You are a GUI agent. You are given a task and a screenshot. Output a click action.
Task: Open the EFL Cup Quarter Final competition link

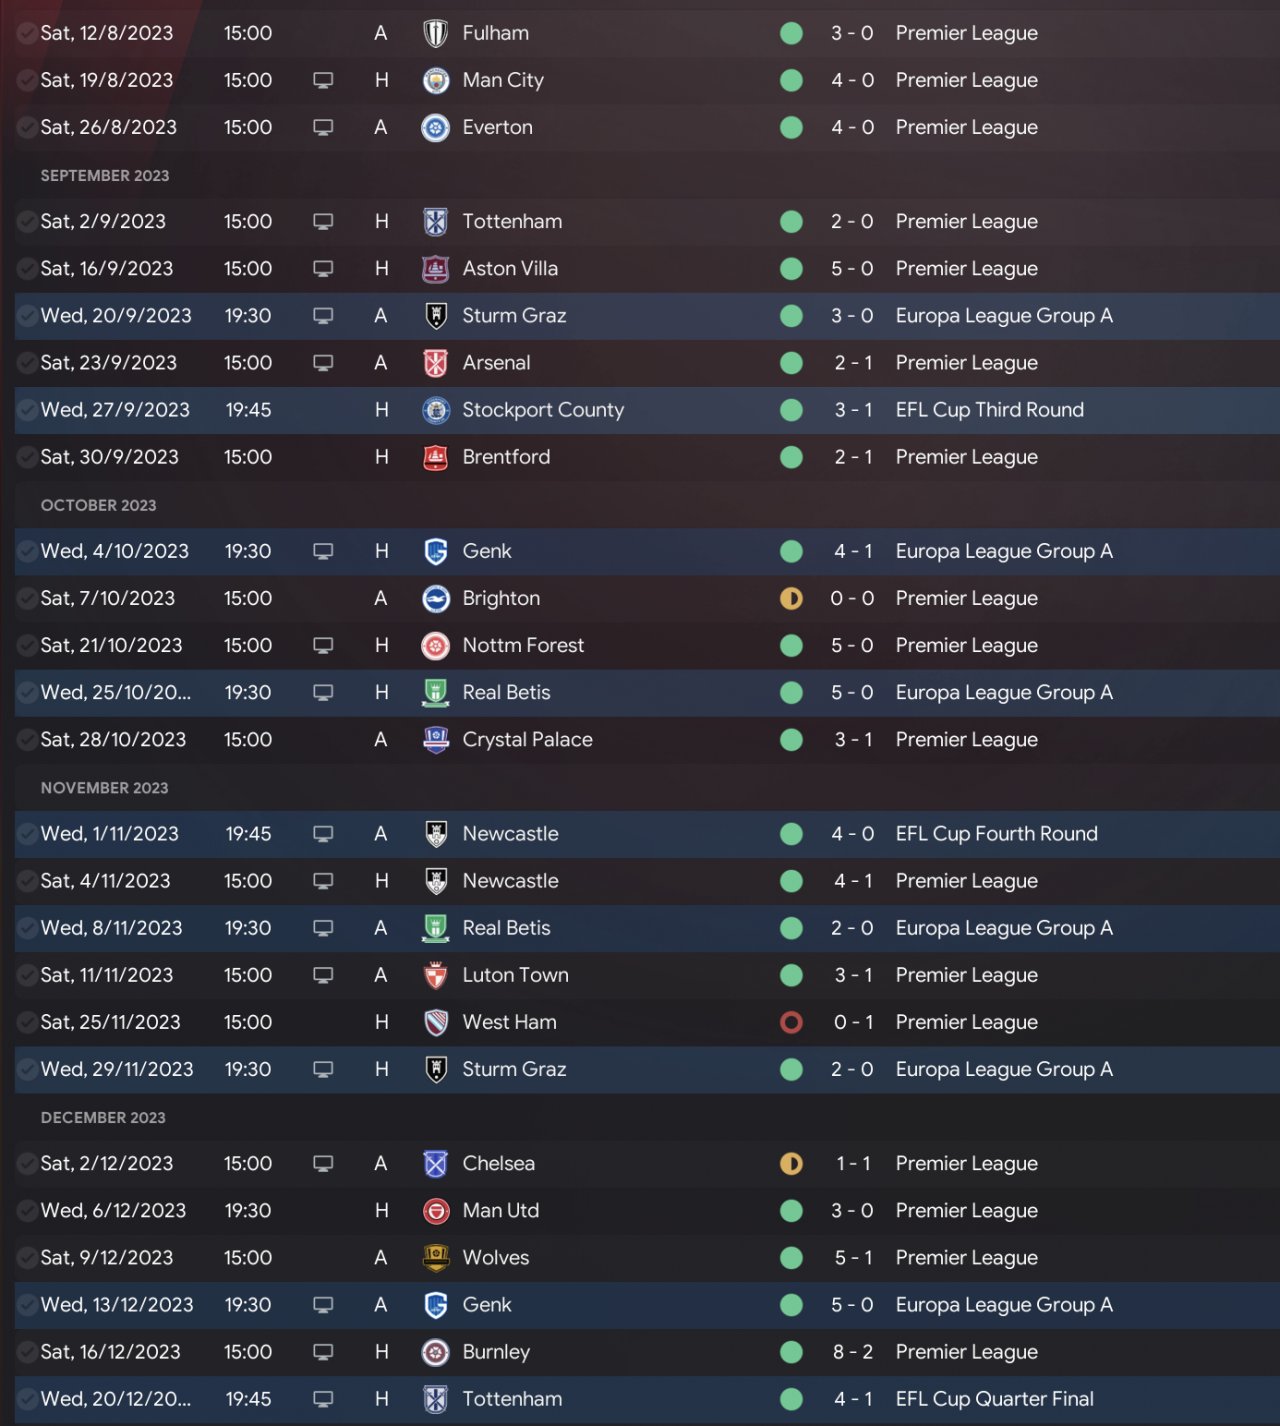pos(994,1399)
